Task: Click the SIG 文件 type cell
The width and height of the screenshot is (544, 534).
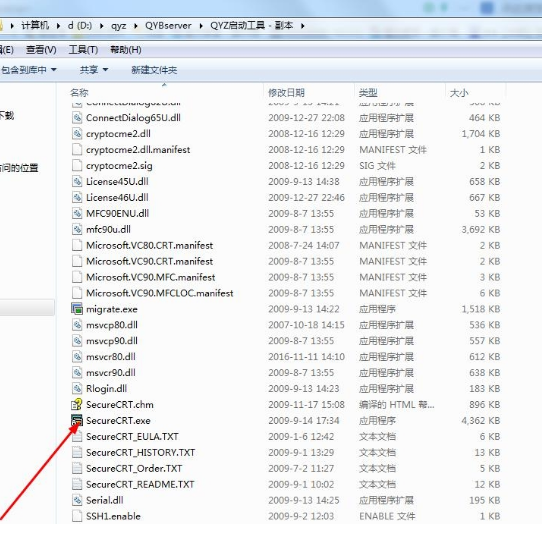Action: pyautogui.click(x=377, y=166)
